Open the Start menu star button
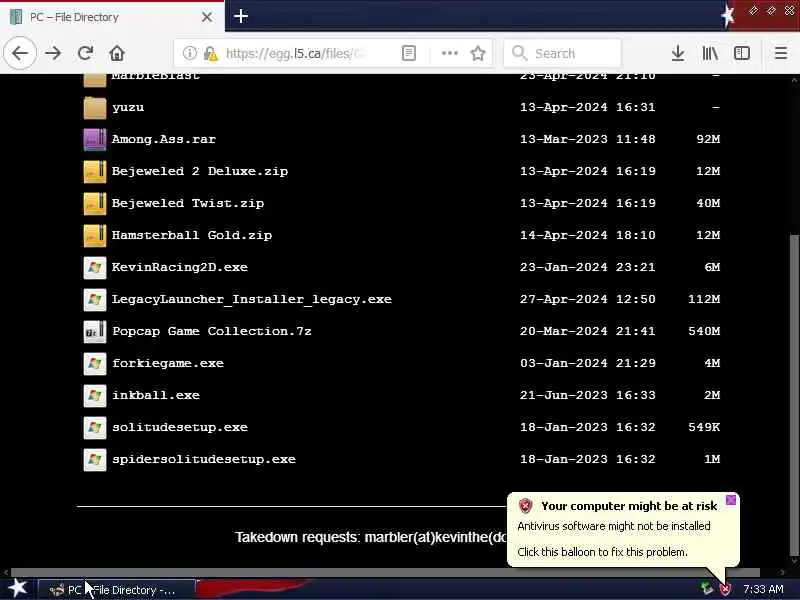Image resolution: width=800 pixels, height=600 pixels. [x=18, y=588]
